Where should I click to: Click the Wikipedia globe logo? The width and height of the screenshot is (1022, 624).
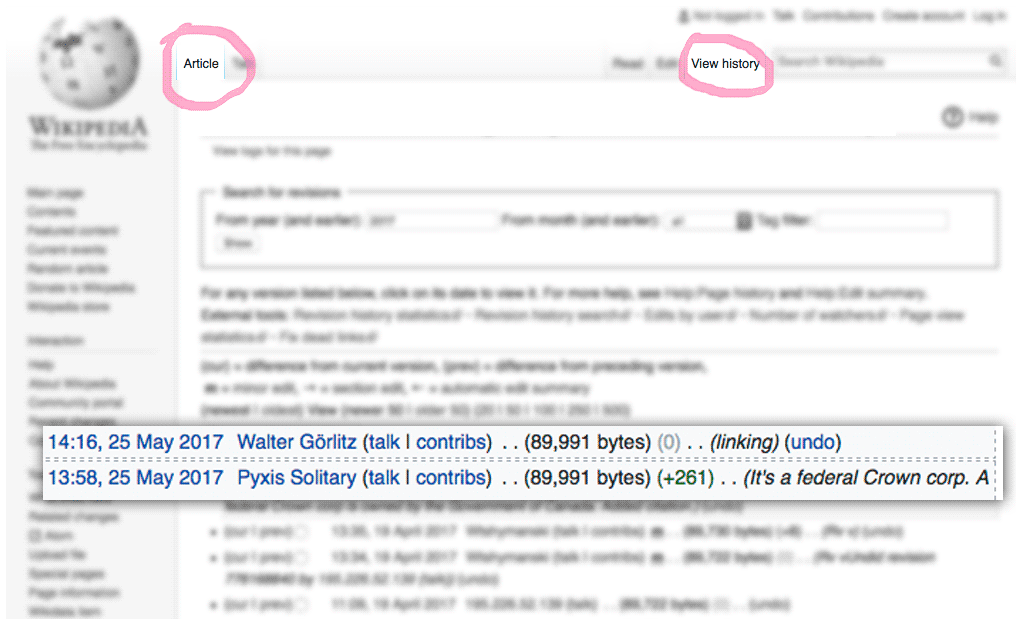coord(88,62)
